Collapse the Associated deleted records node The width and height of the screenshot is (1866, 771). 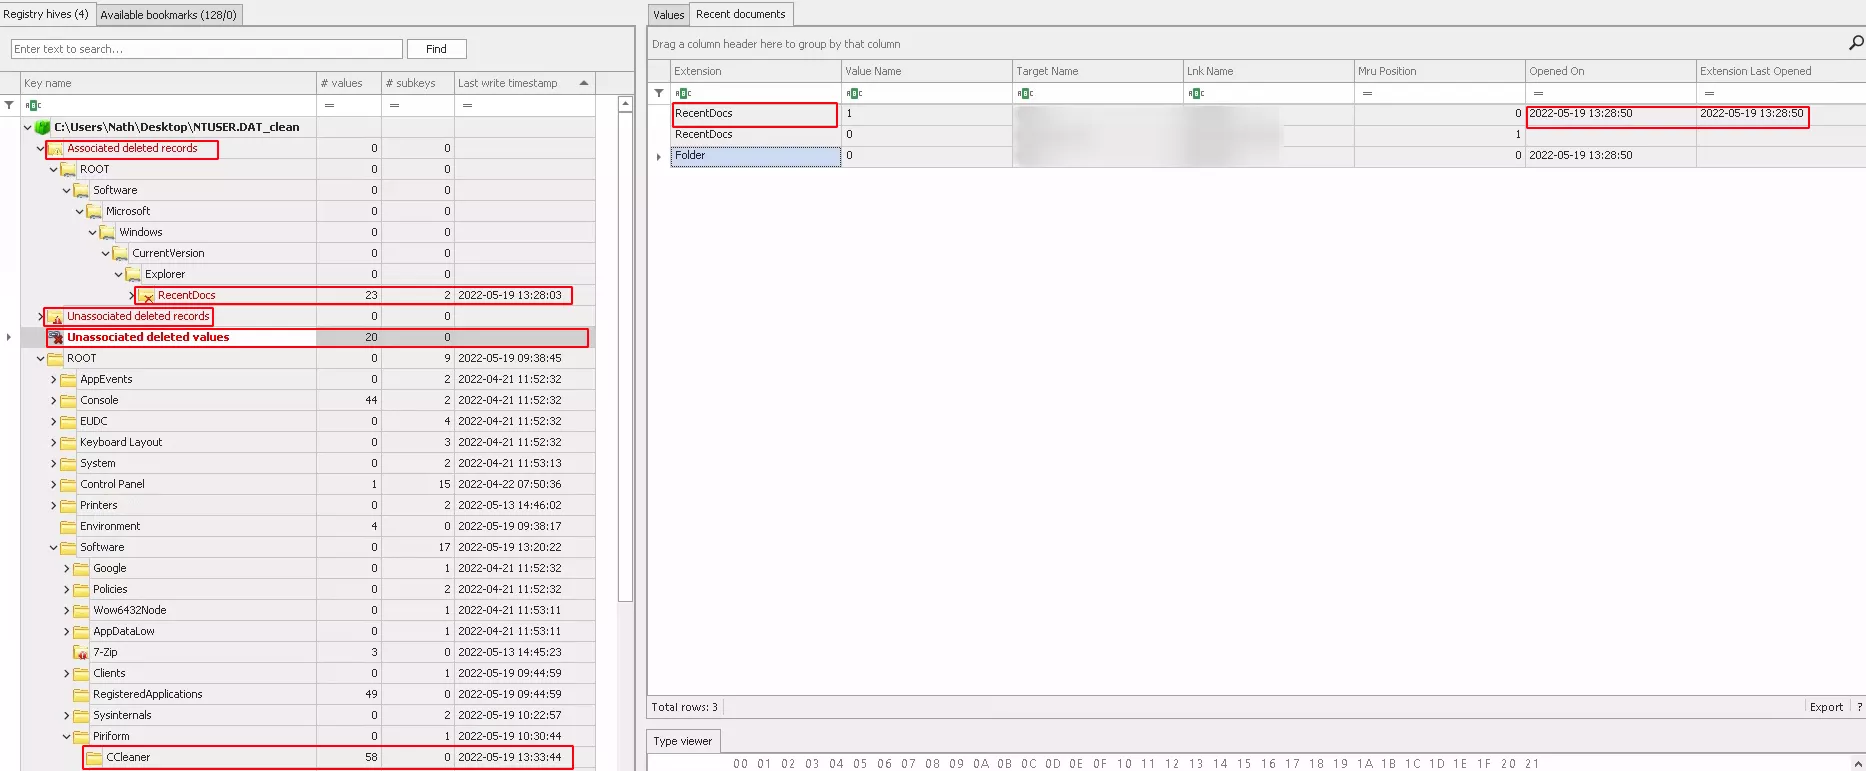click(x=41, y=149)
